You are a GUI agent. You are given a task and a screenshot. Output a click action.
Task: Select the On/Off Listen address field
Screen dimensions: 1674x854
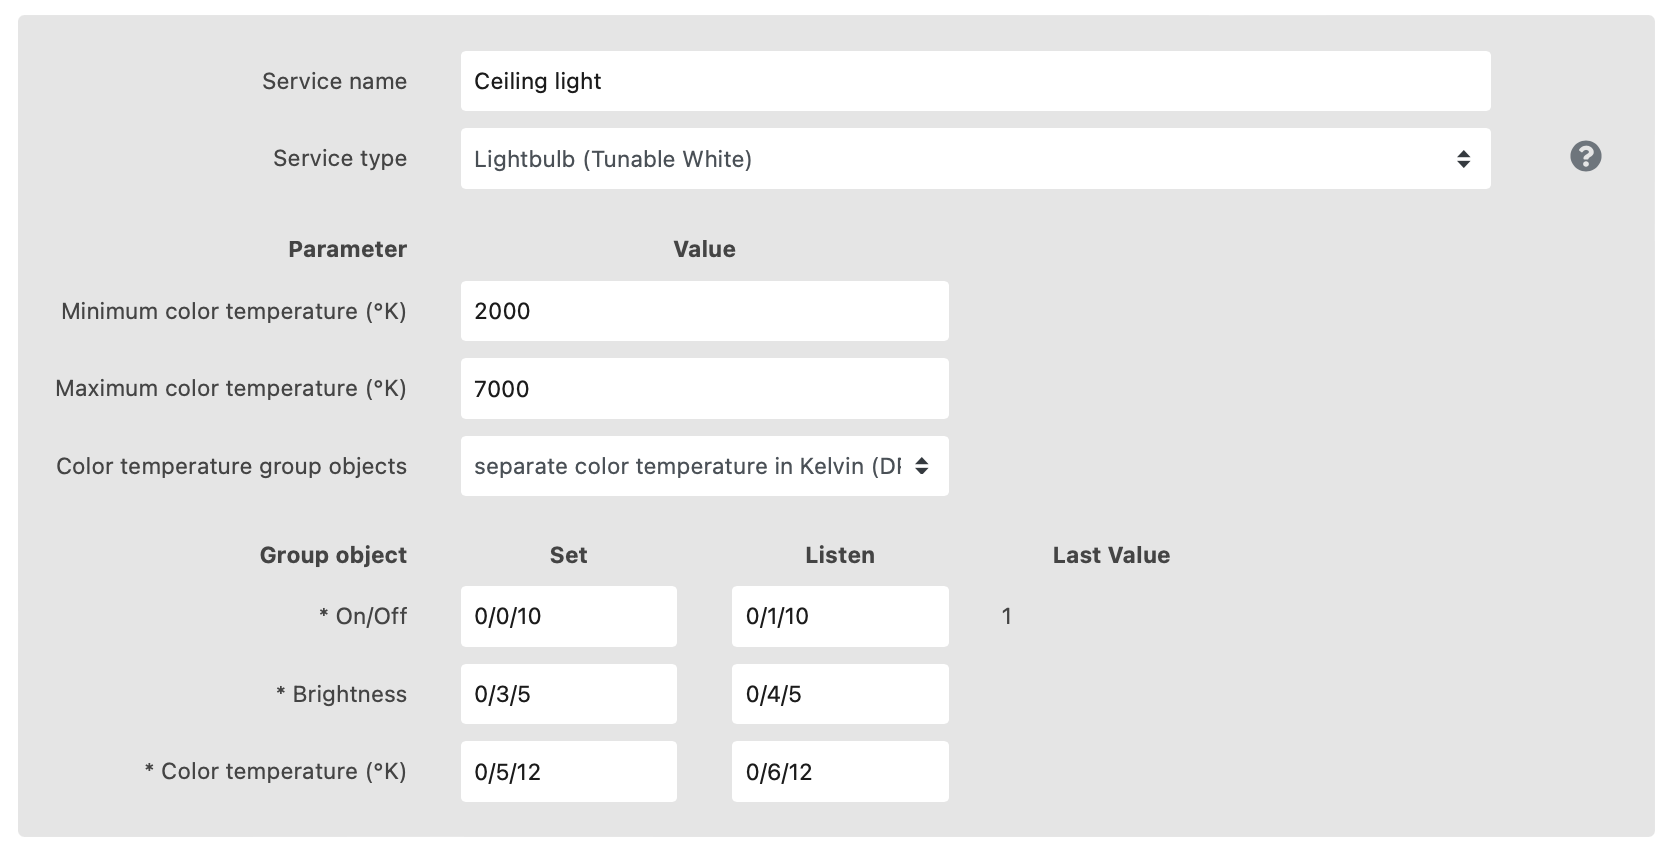[839, 616]
